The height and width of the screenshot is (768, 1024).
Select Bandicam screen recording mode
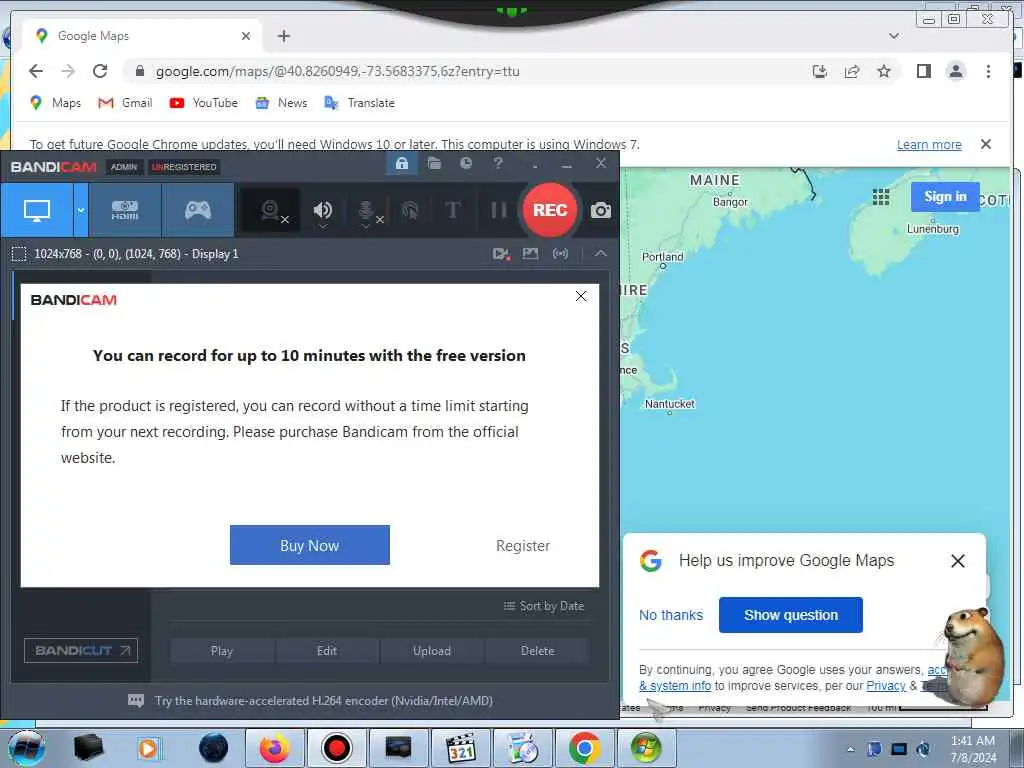(37, 210)
